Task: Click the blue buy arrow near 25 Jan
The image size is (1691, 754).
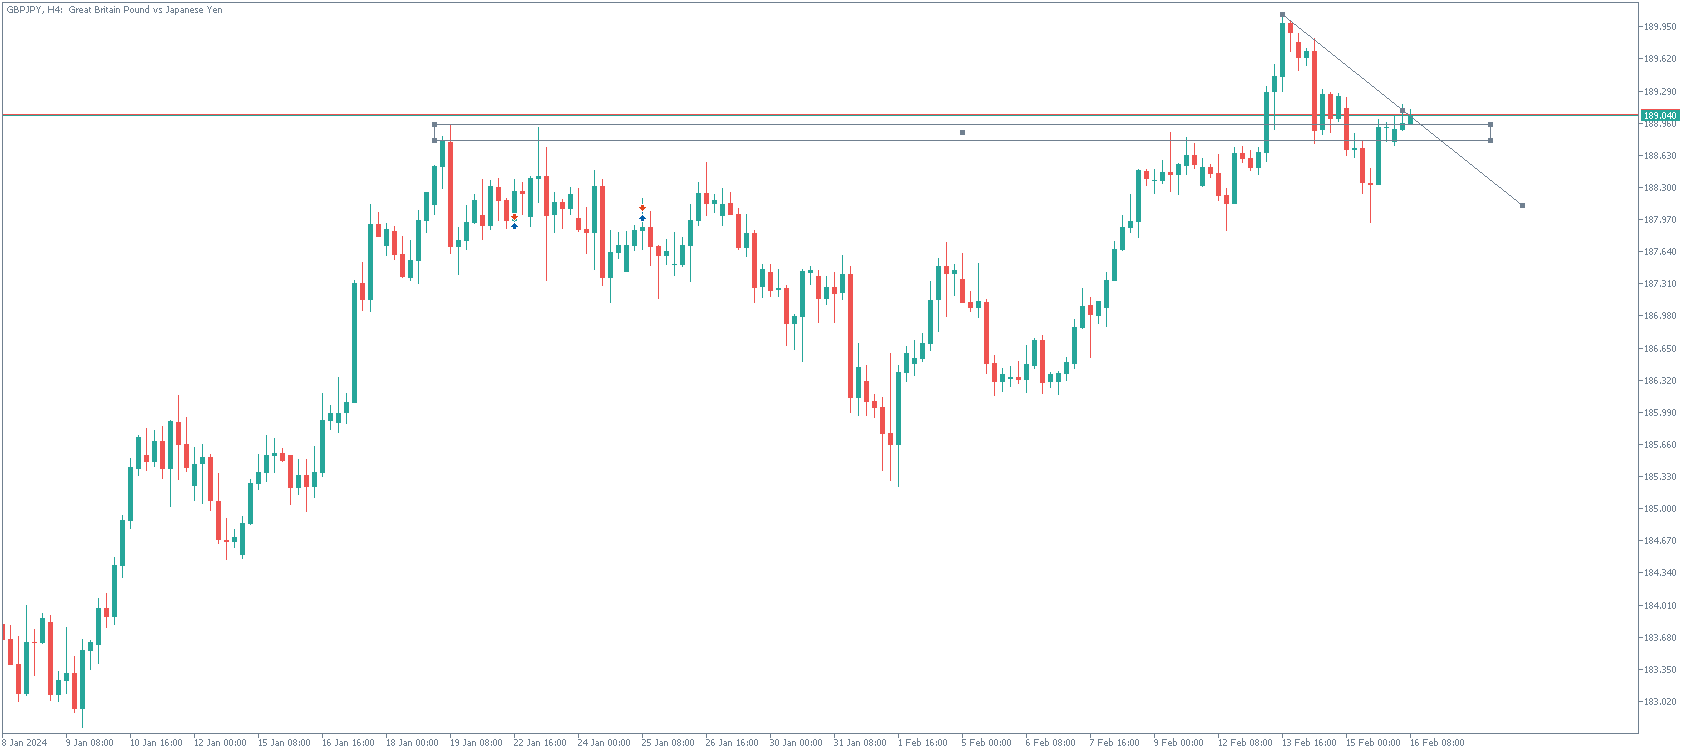Action: coord(642,217)
